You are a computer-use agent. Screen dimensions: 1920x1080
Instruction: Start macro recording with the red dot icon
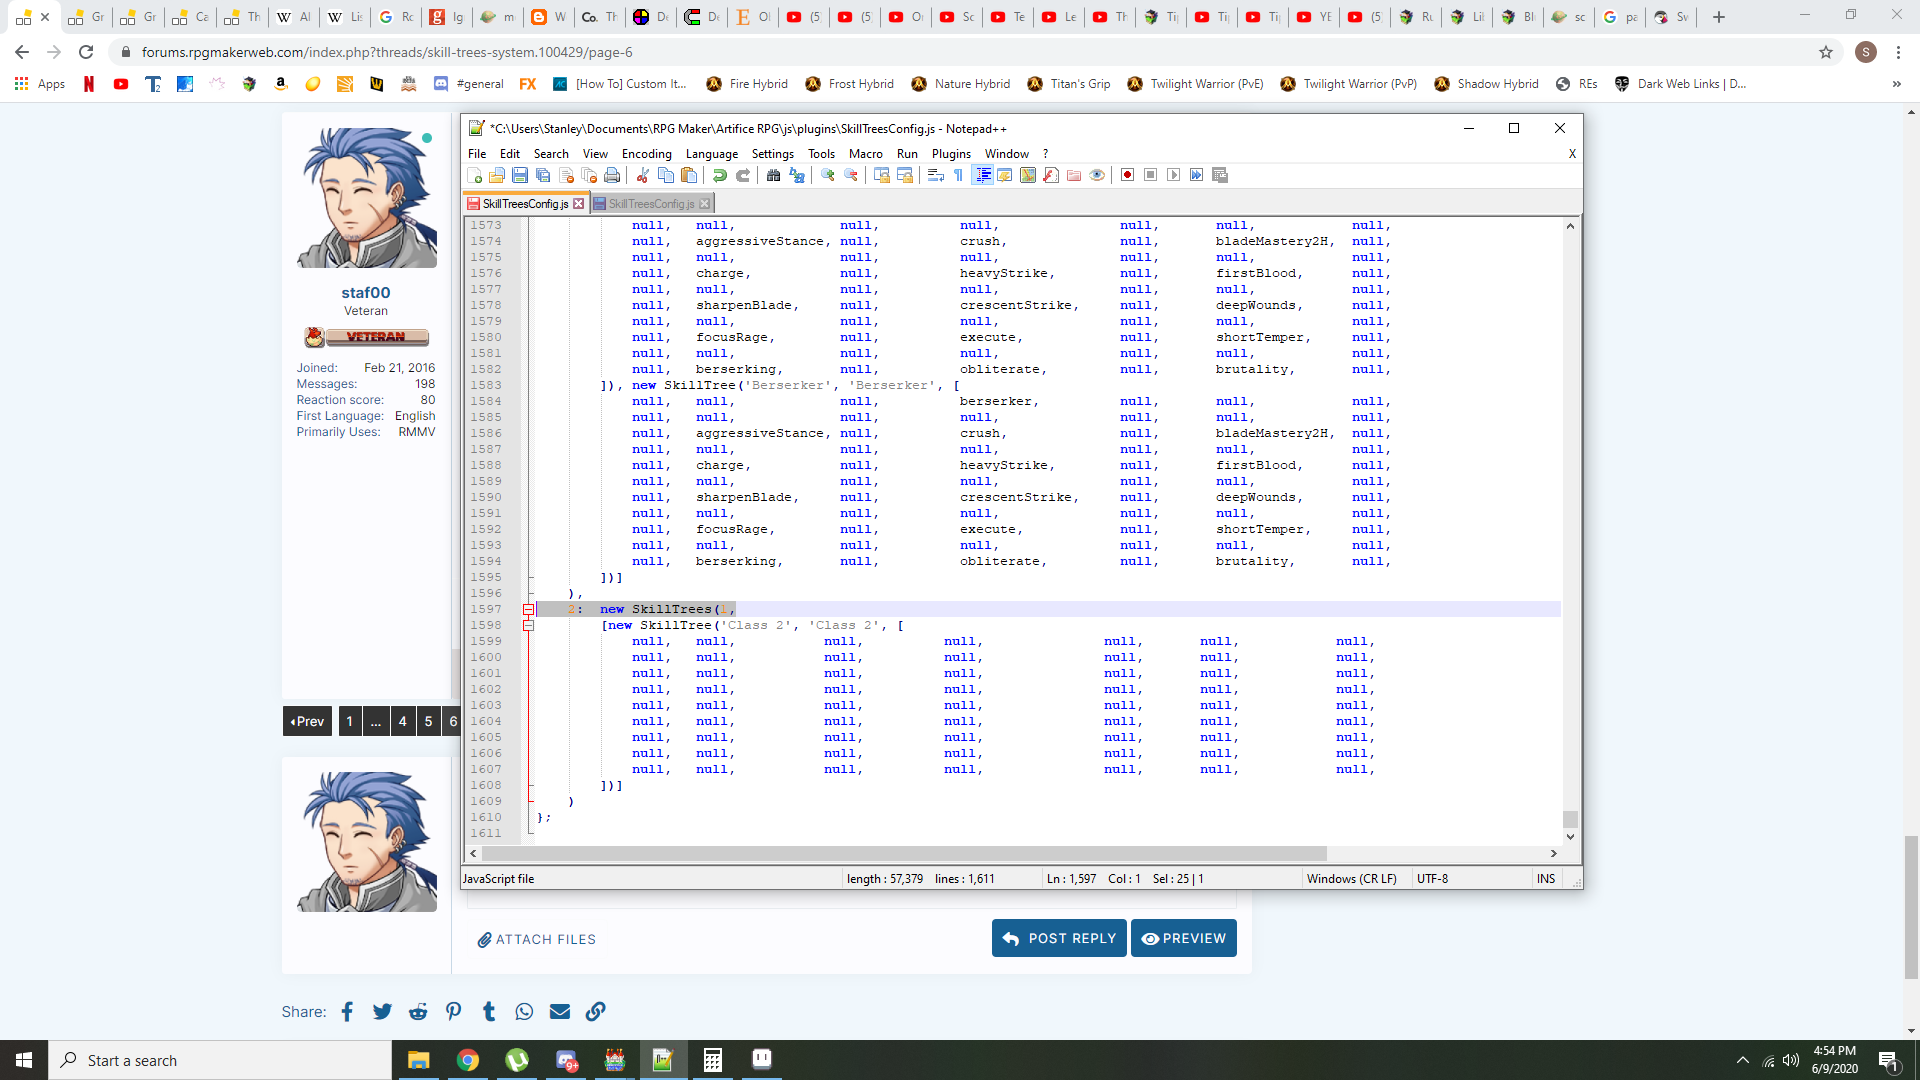point(1128,175)
